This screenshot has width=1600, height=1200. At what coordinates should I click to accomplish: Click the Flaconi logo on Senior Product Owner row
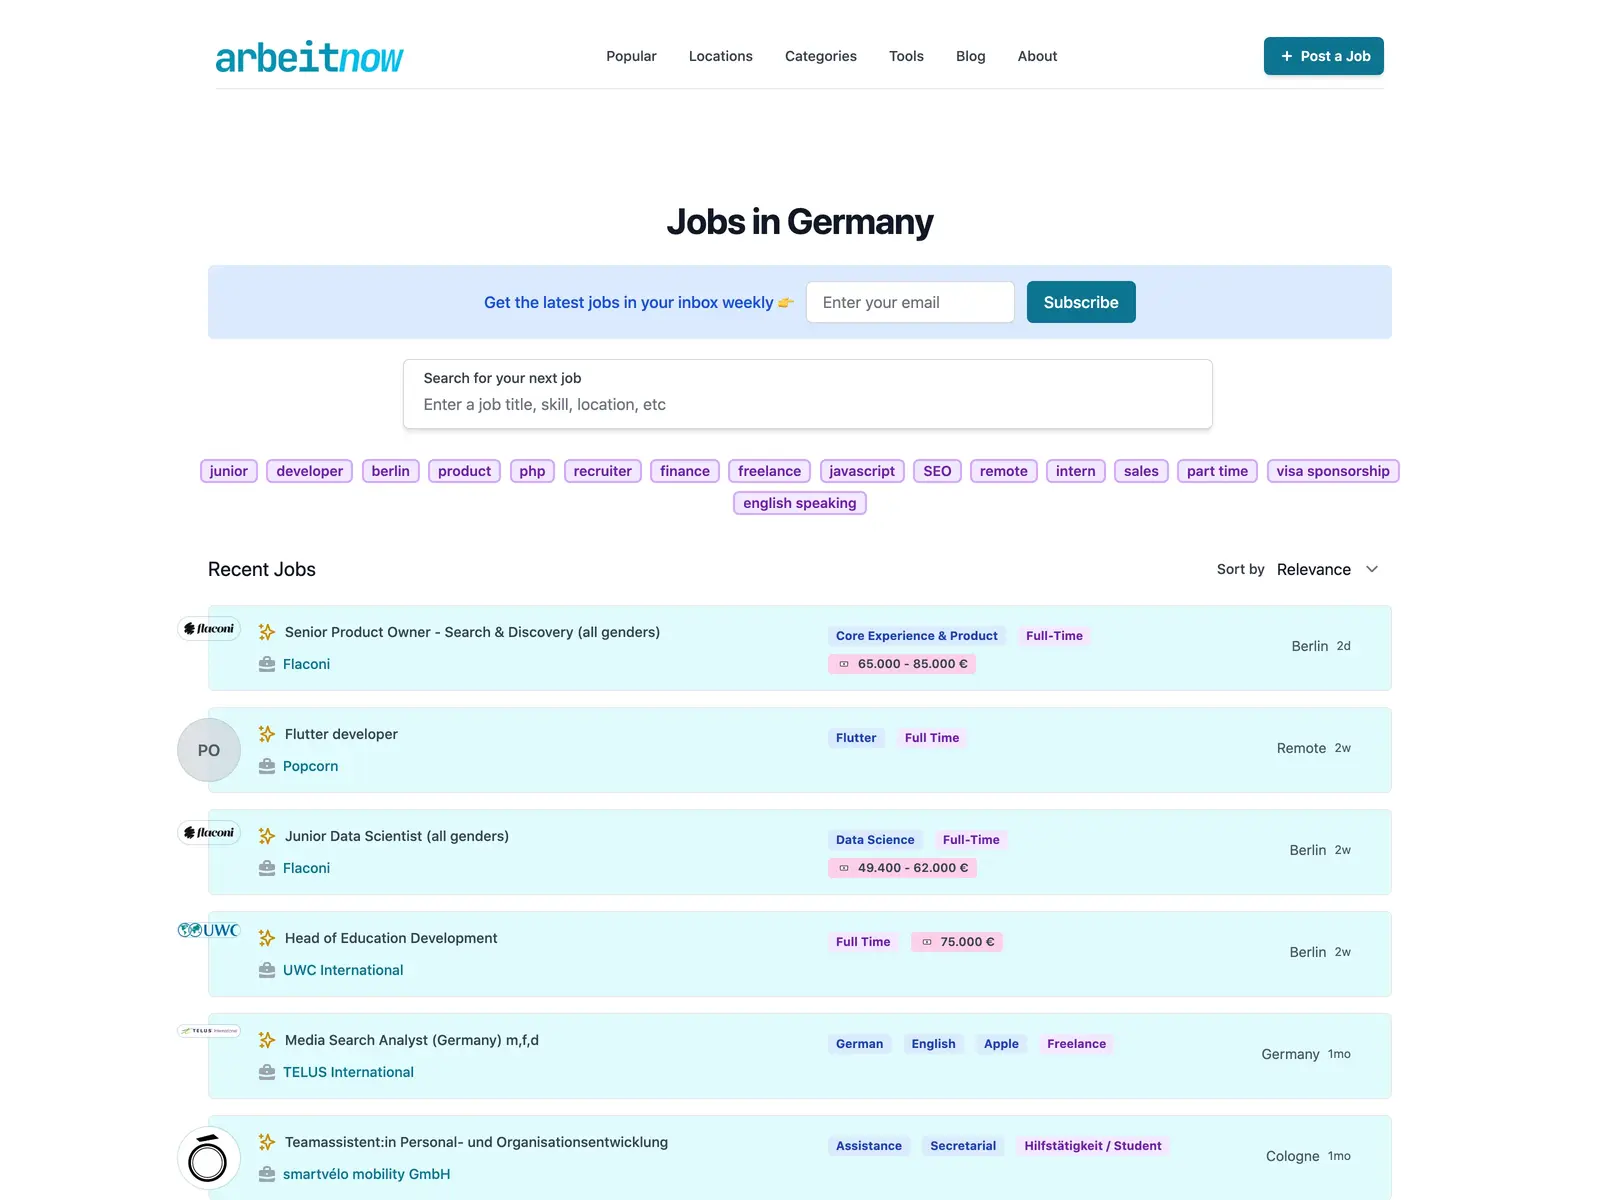[x=209, y=629]
